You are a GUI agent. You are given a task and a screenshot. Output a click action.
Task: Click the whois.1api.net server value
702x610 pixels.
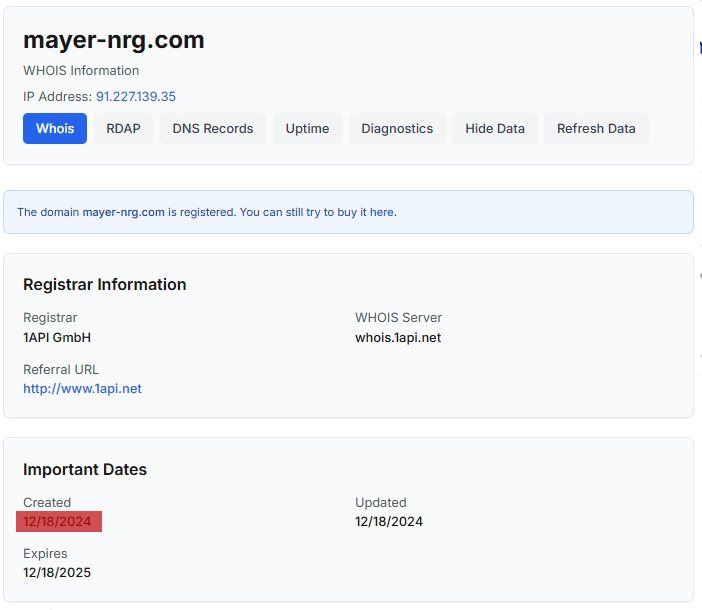(x=398, y=338)
